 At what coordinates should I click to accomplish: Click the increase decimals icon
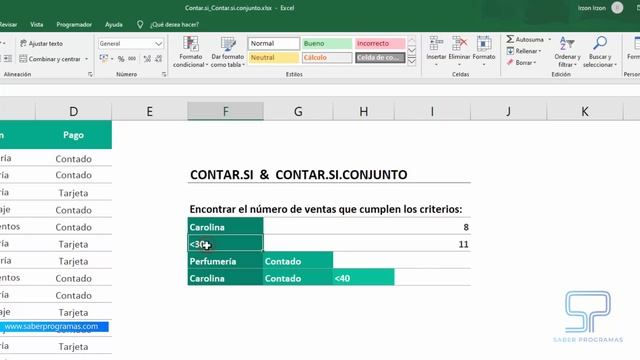tap(147, 59)
